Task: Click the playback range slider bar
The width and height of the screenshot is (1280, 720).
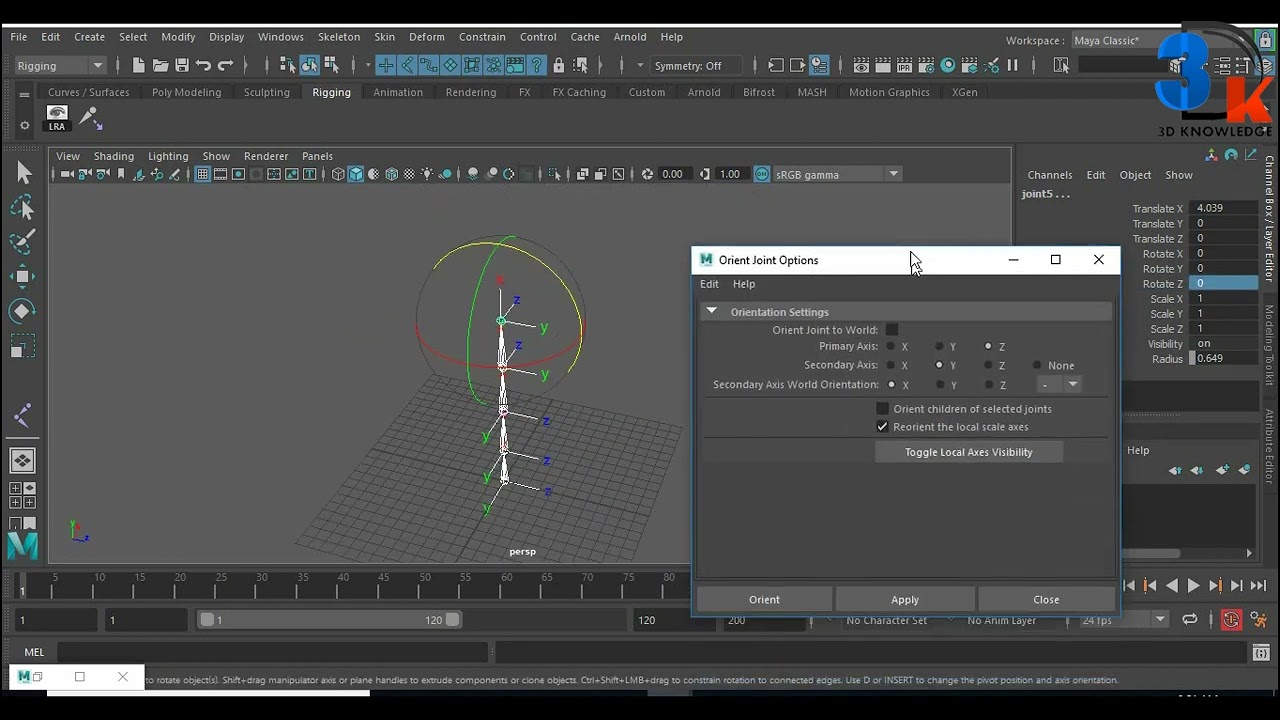Action: click(329, 620)
